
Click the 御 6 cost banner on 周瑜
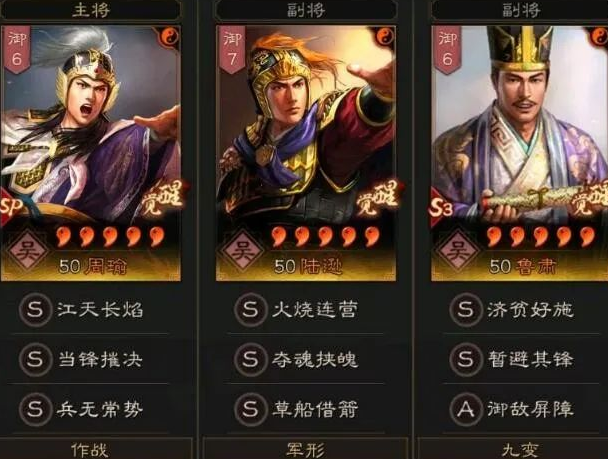(17, 50)
